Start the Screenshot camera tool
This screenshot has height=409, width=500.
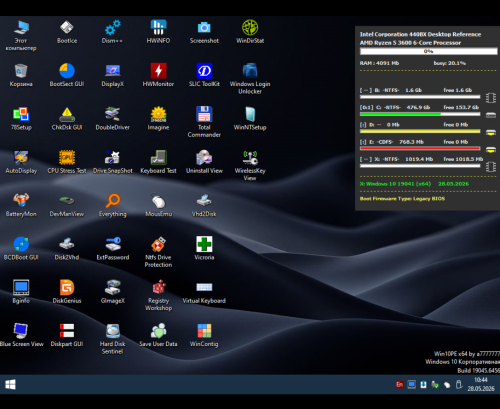(204, 32)
